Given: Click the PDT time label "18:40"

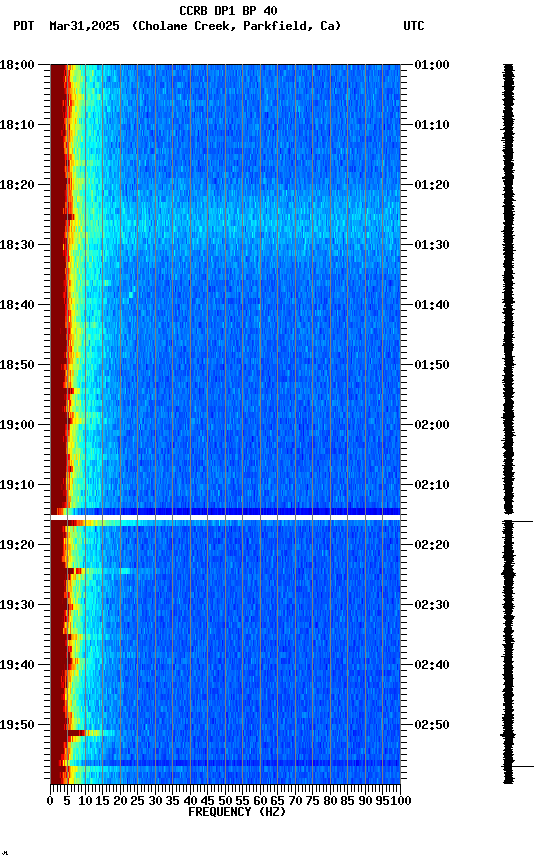Looking at the screenshot, I should point(17,305).
